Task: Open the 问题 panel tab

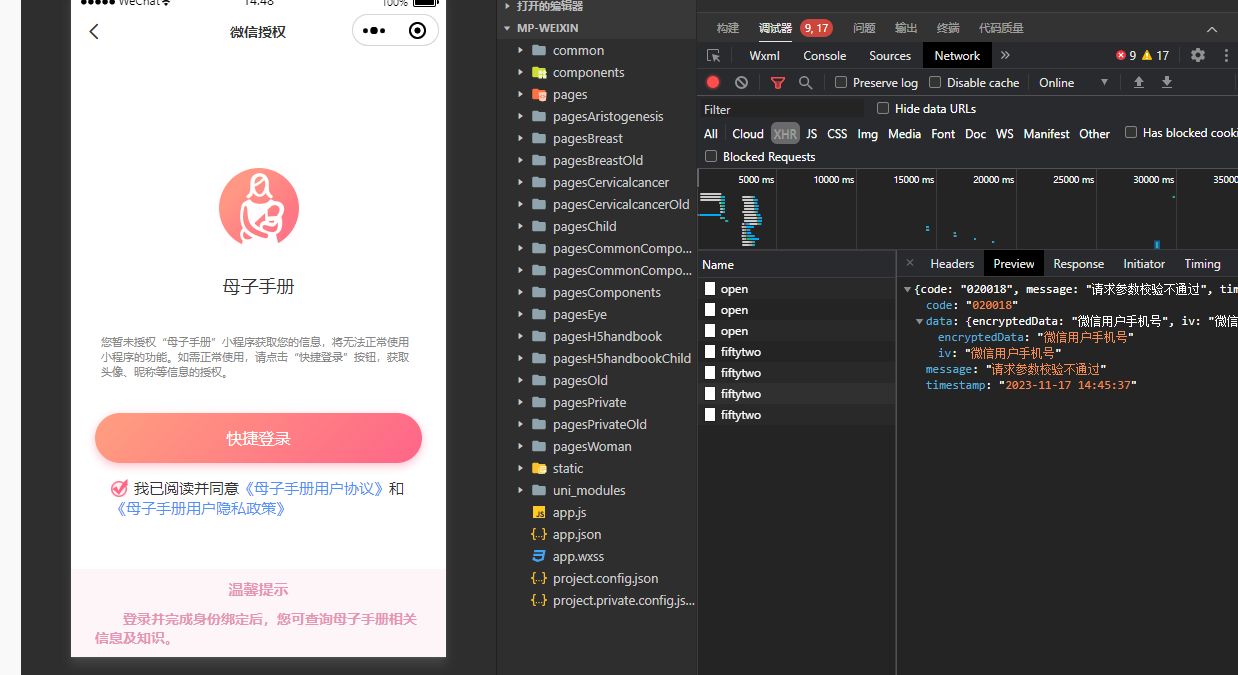Action: pyautogui.click(x=864, y=28)
